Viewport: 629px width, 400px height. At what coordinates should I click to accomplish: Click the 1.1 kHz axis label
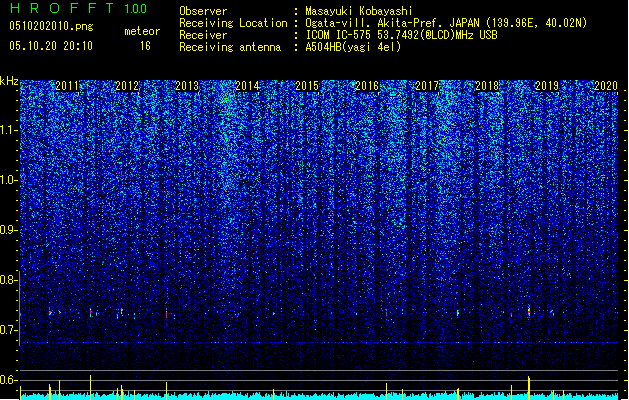9,130
